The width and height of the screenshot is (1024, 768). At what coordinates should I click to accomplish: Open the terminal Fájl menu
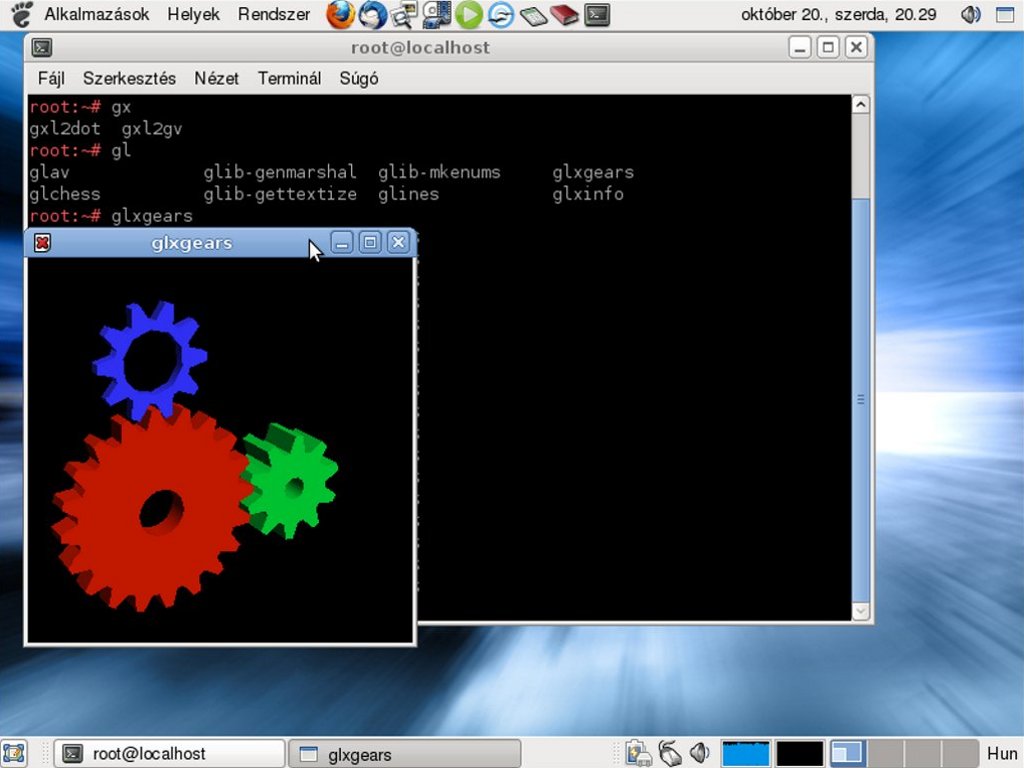point(51,78)
